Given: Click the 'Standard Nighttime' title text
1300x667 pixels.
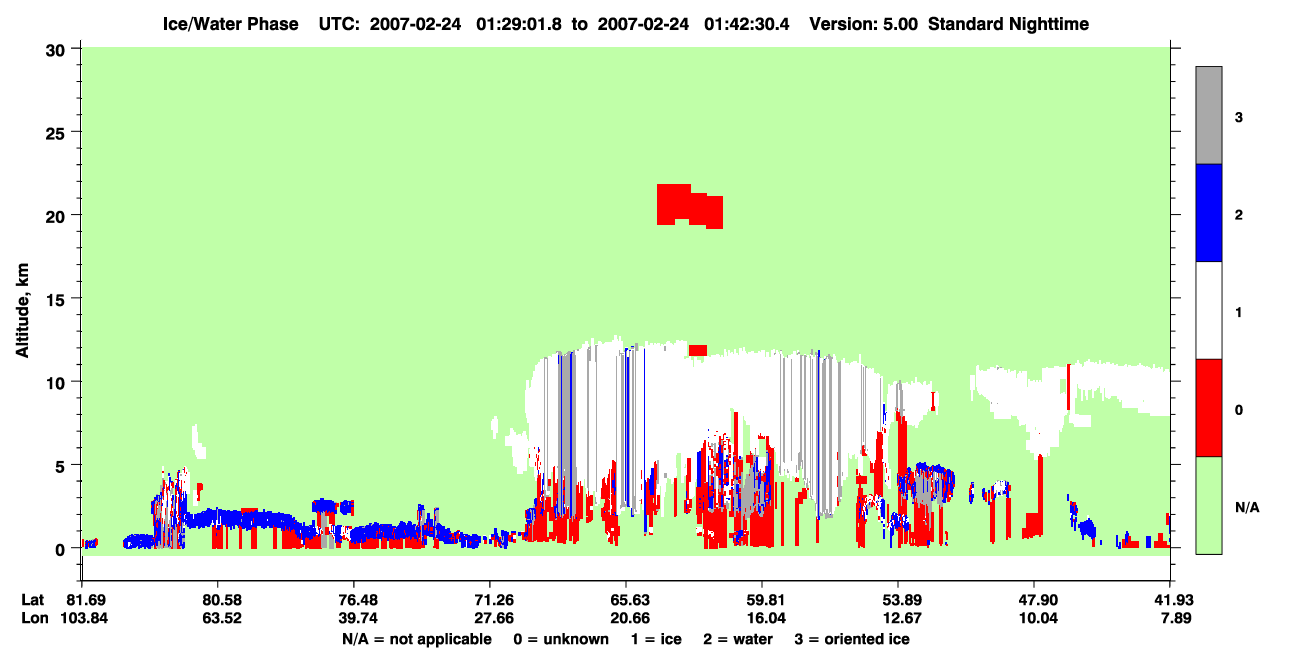Looking at the screenshot, I should [1009, 23].
